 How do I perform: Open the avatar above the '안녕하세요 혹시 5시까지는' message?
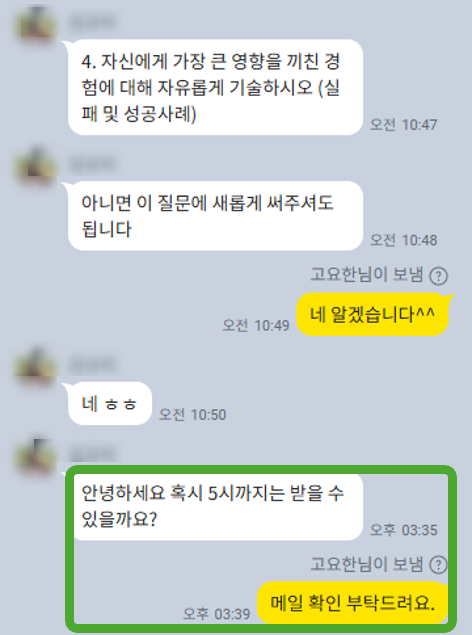[x=36, y=458]
